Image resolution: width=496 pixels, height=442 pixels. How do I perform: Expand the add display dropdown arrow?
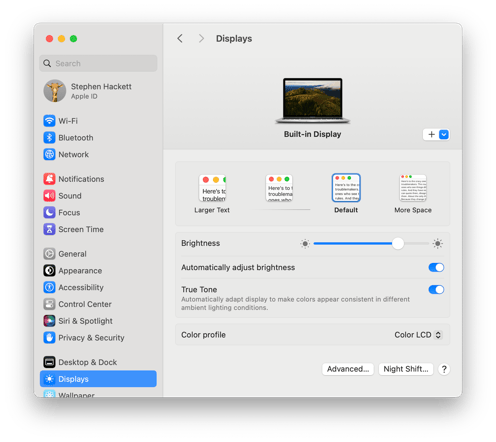[444, 134]
